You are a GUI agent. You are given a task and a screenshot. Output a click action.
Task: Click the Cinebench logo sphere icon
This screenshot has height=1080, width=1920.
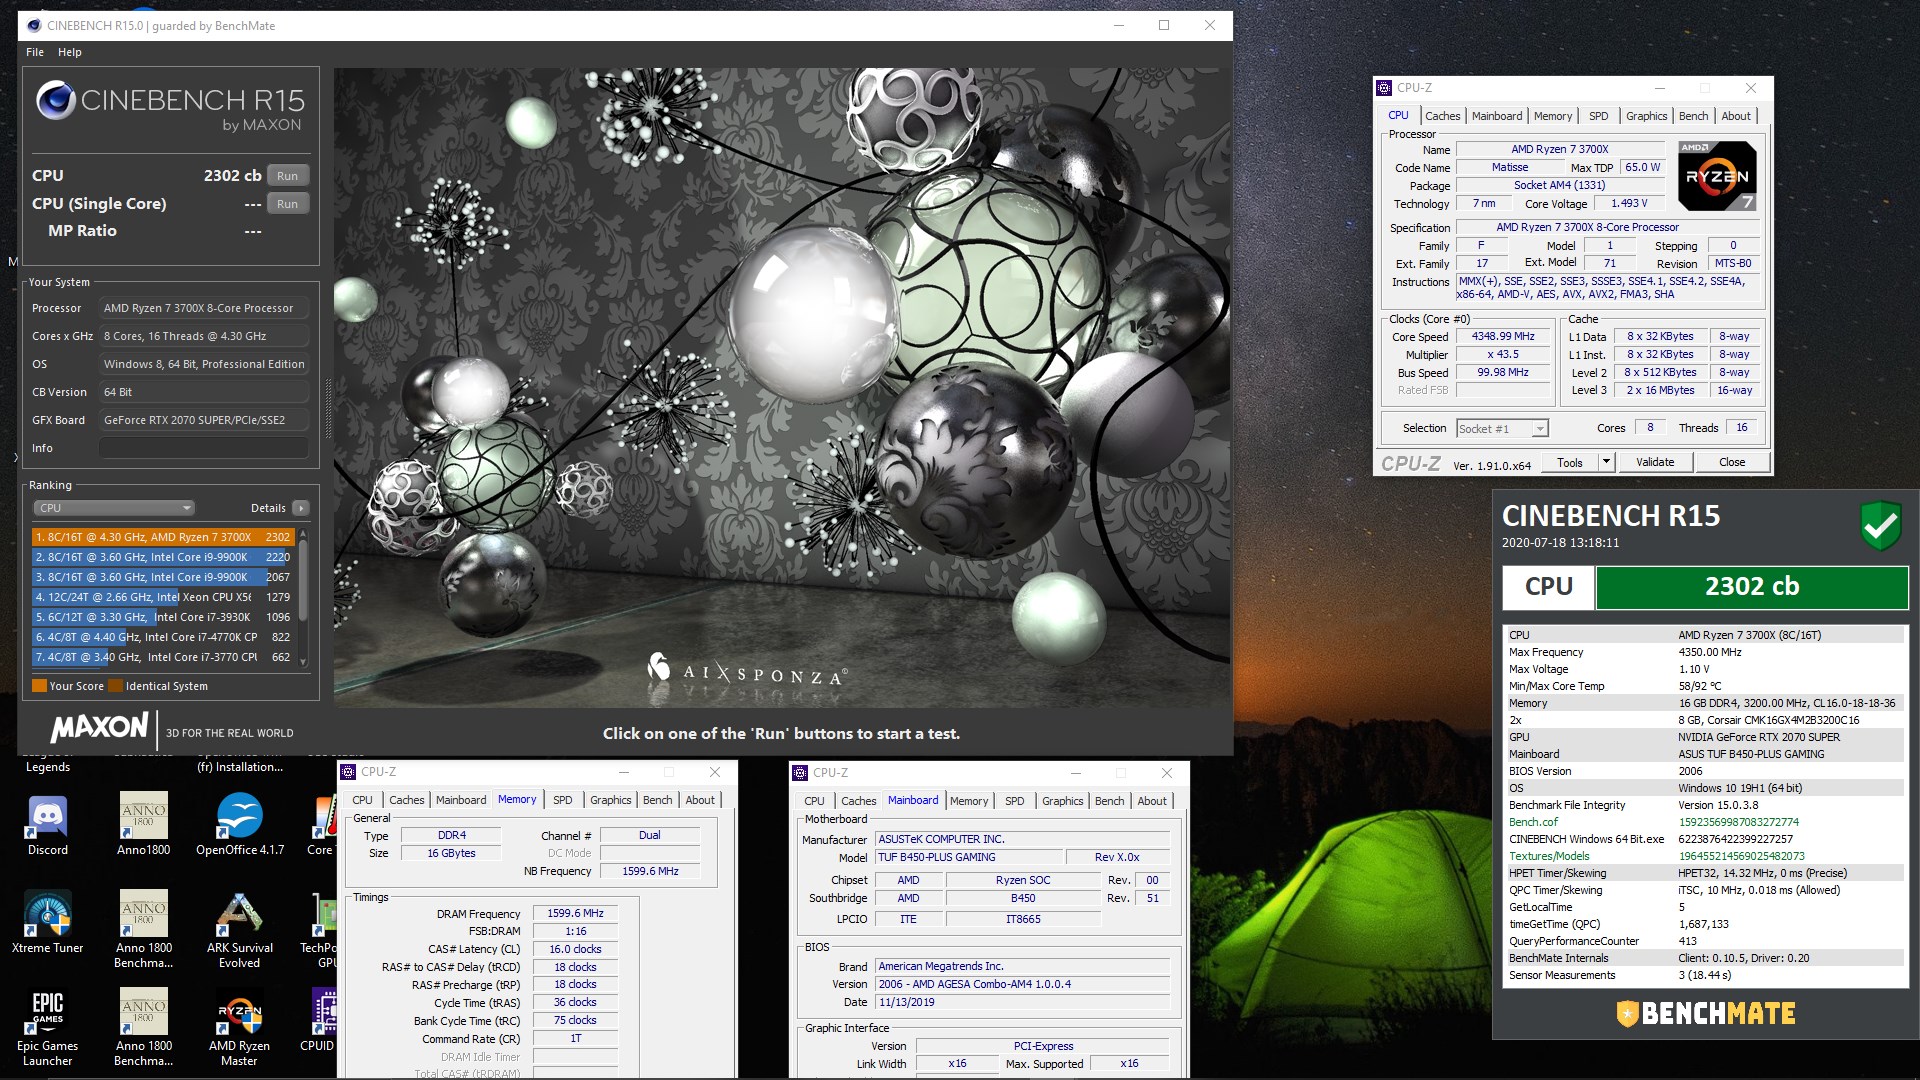tap(56, 101)
